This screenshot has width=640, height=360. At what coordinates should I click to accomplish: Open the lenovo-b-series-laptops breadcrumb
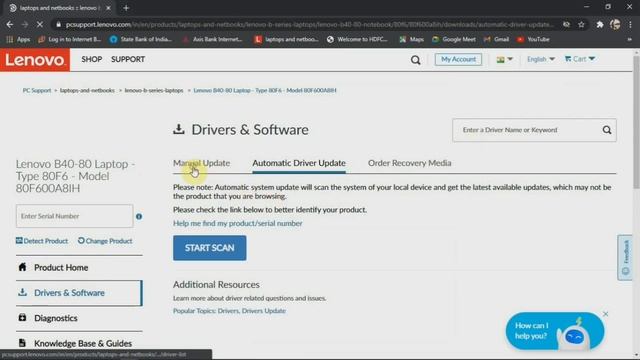tap(154, 90)
